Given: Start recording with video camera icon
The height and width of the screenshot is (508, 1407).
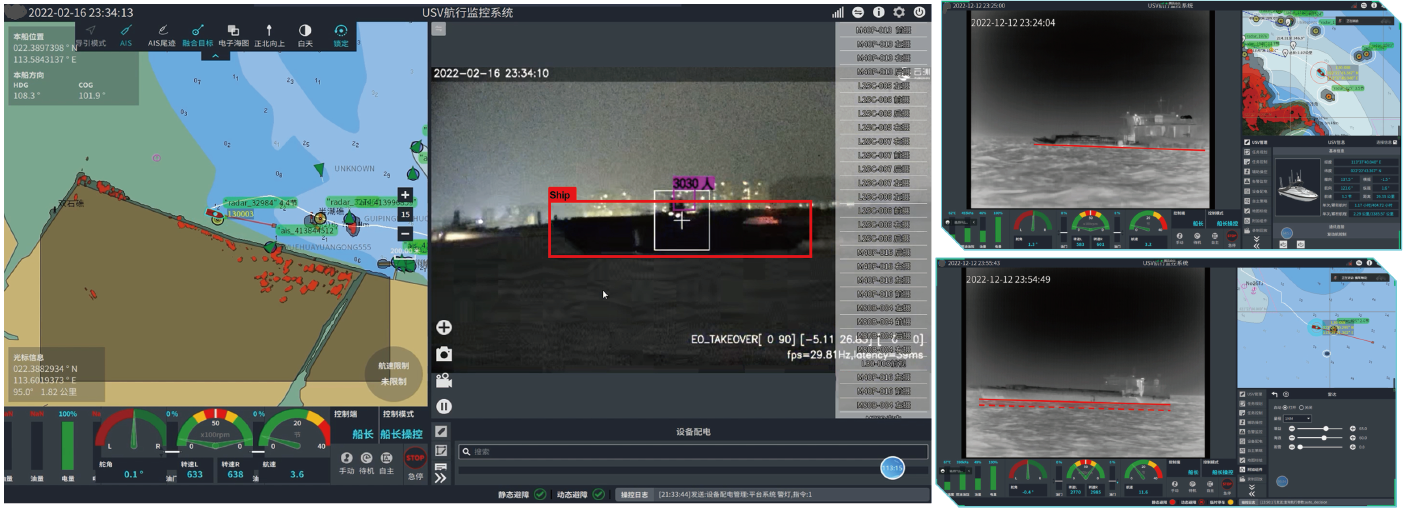Looking at the screenshot, I should 443,380.
